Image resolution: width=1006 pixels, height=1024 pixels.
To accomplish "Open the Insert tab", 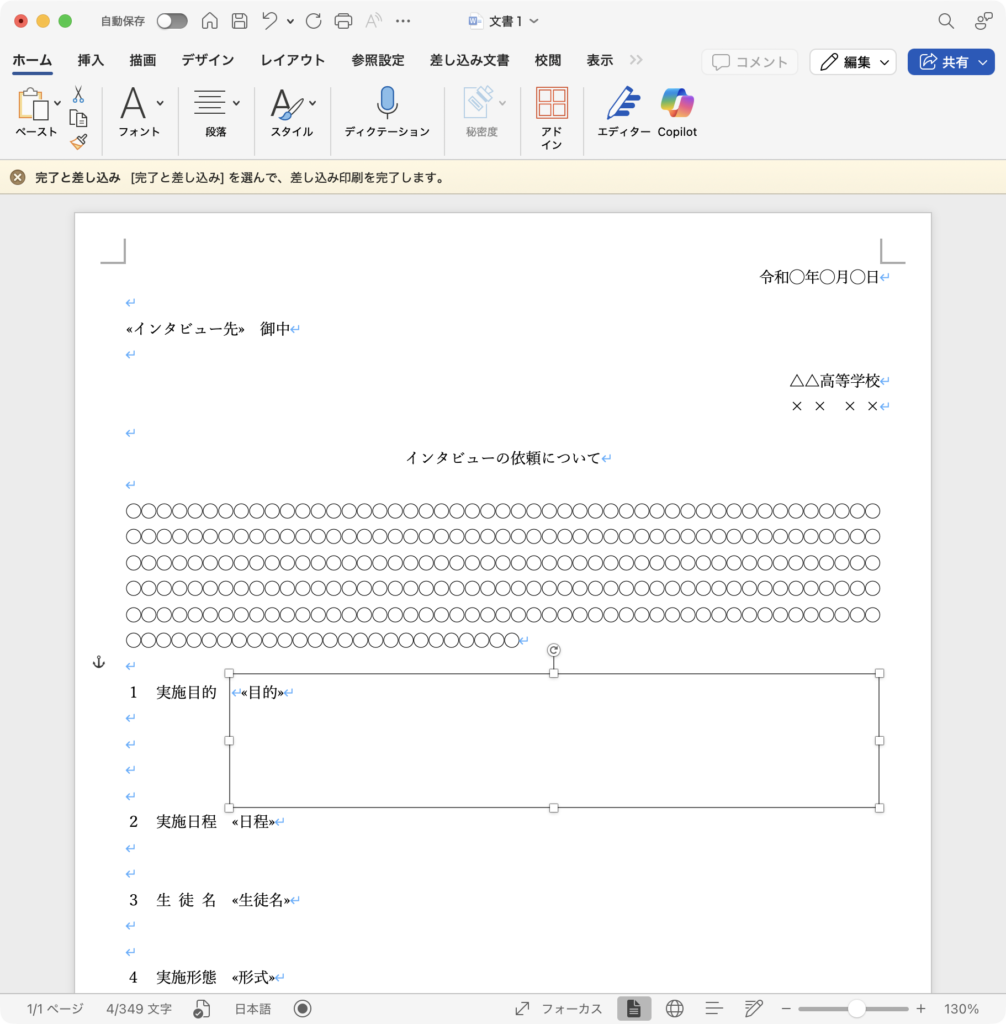I will pos(91,60).
